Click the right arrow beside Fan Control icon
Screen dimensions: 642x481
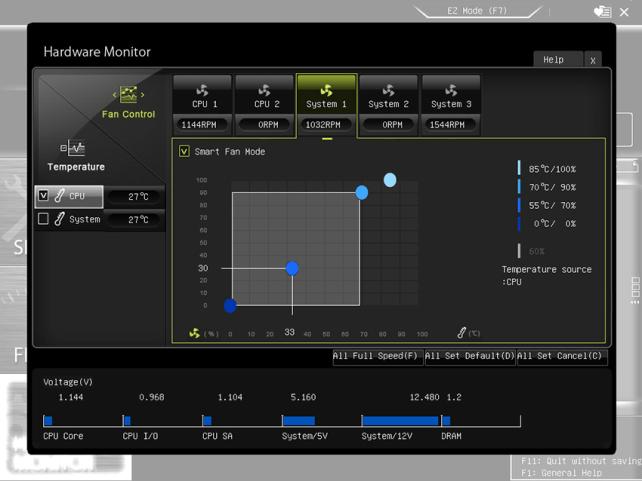tap(142, 95)
